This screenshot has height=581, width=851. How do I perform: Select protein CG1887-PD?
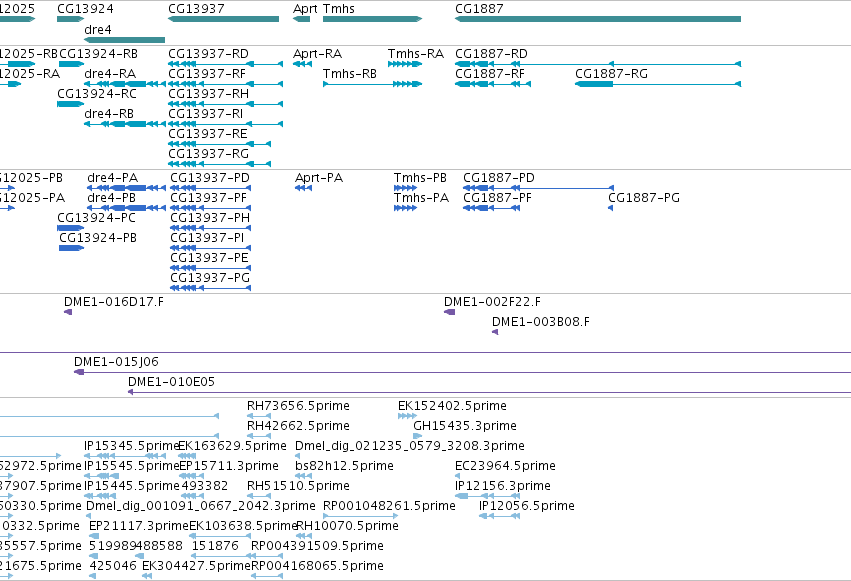pyautogui.click(x=499, y=178)
